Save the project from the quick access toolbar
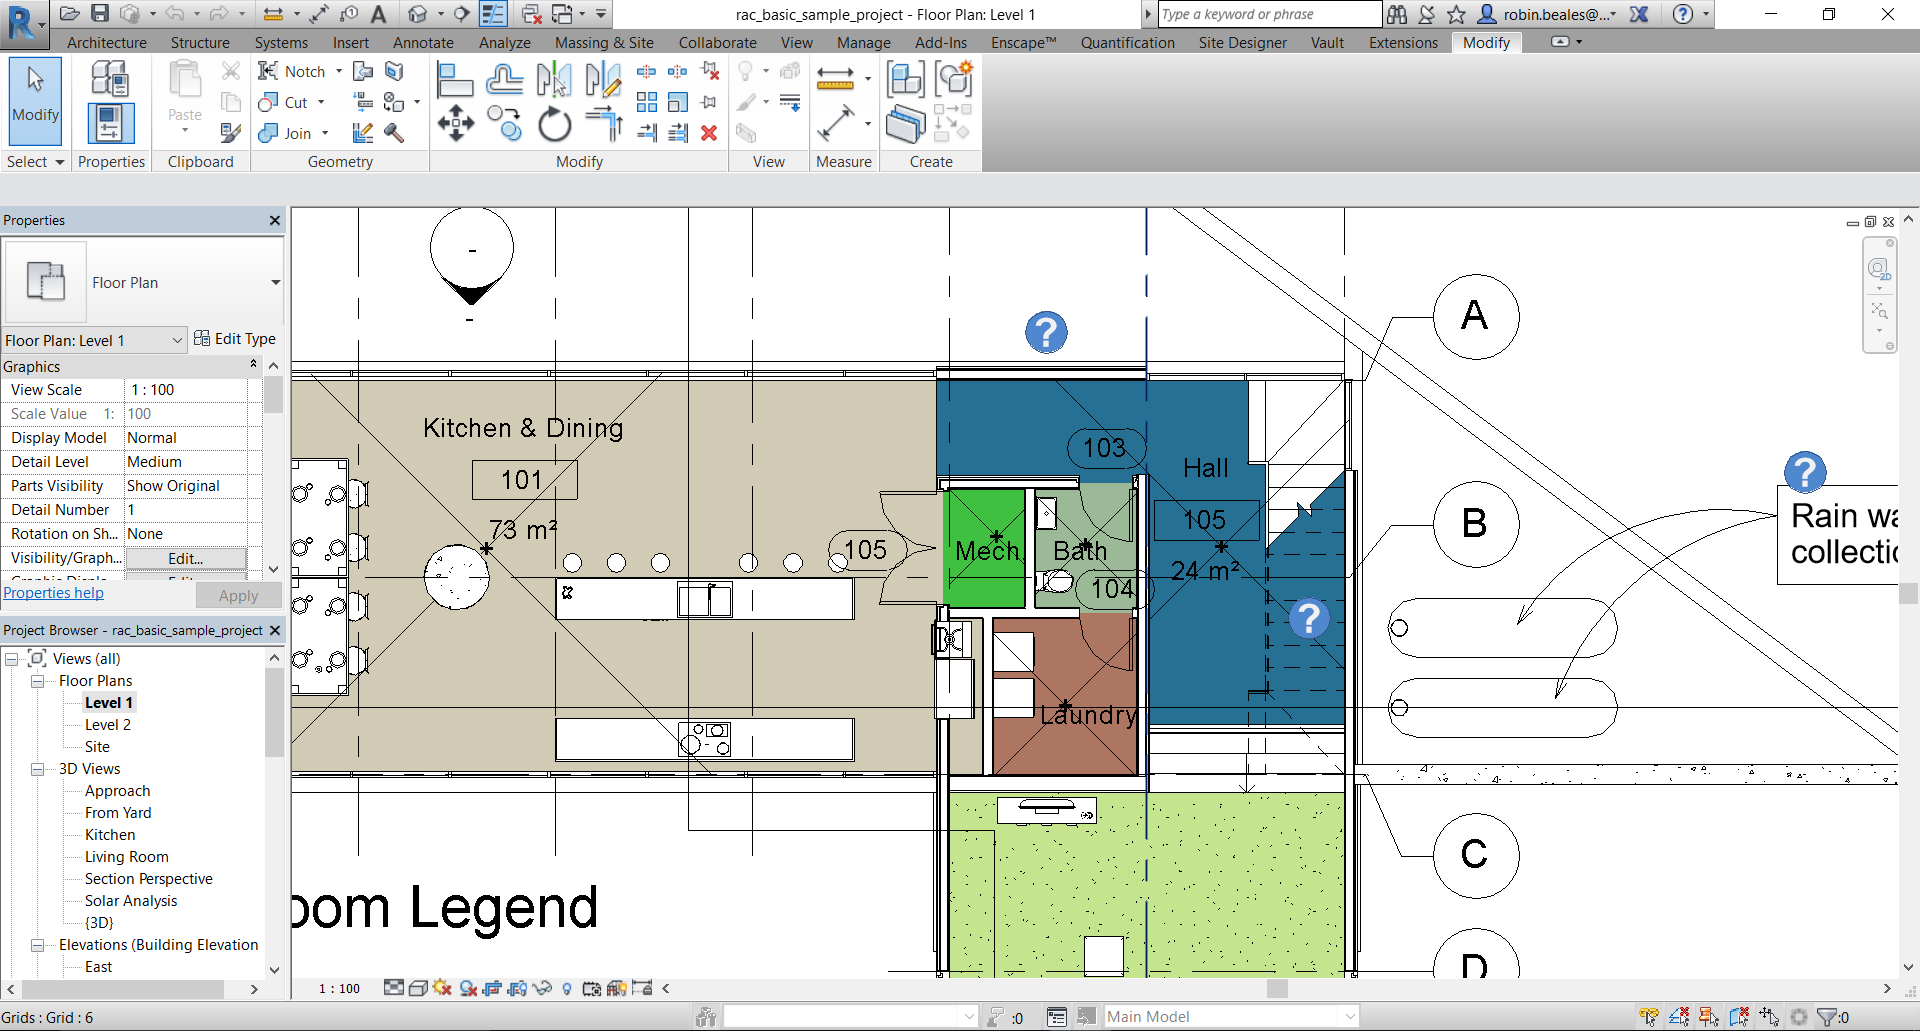The width and height of the screenshot is (1920, 1031). [100, 14]
